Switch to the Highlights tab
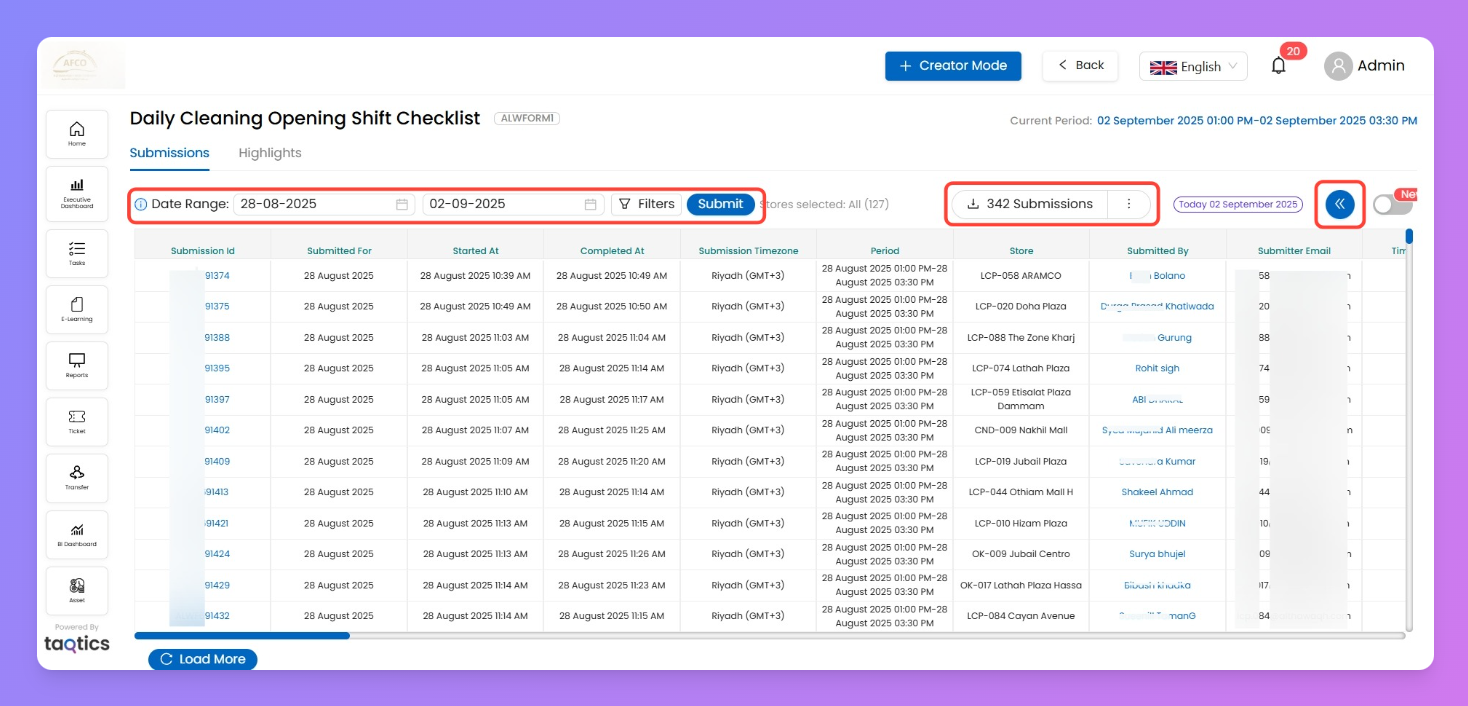This screenshot has width=1468, height=706. coord(270,153)
